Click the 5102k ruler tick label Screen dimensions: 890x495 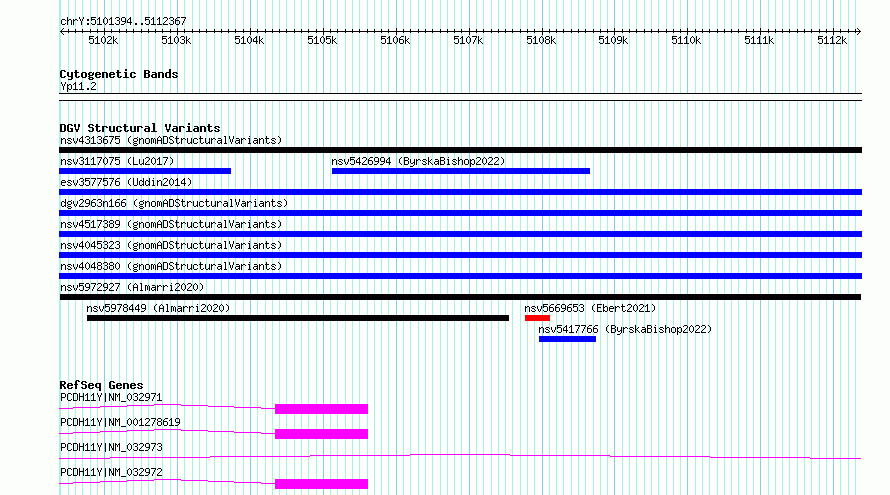pyautogui.click(x=103, y=40)
